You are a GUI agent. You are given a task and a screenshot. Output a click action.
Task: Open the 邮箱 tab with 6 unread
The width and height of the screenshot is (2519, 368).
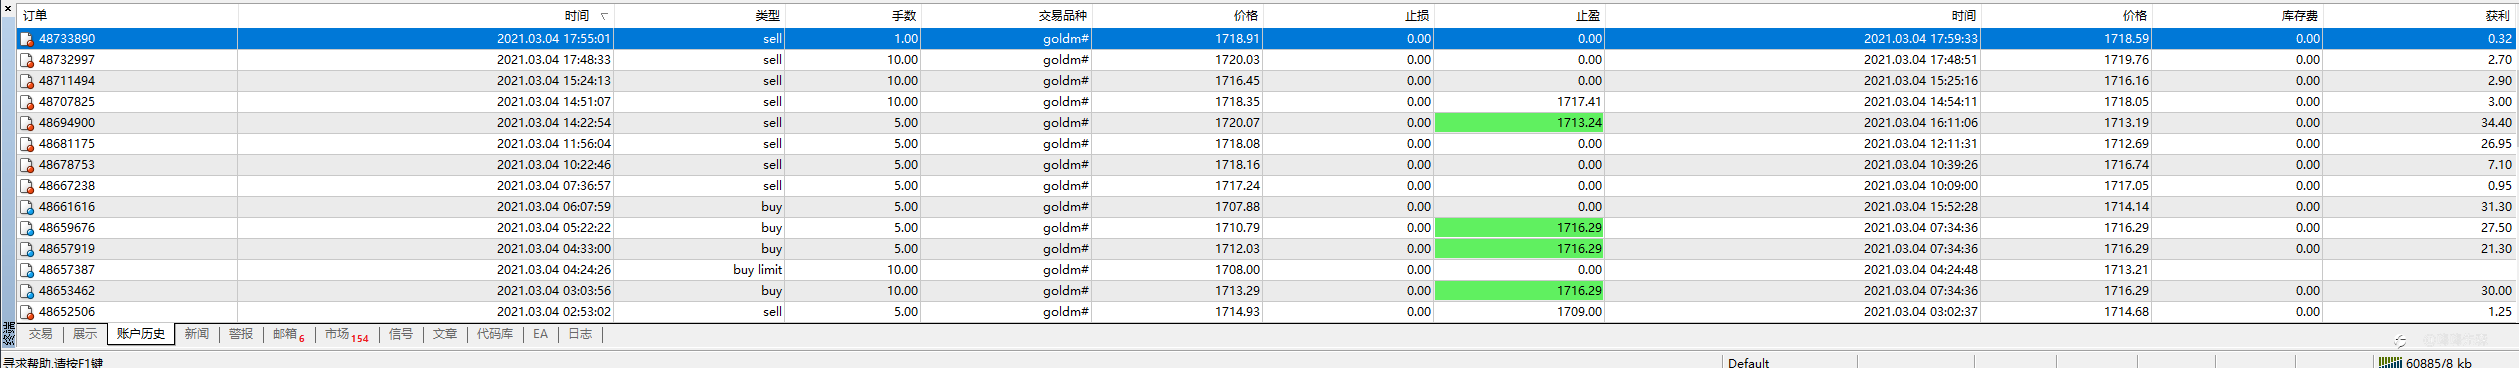point(289,334)
